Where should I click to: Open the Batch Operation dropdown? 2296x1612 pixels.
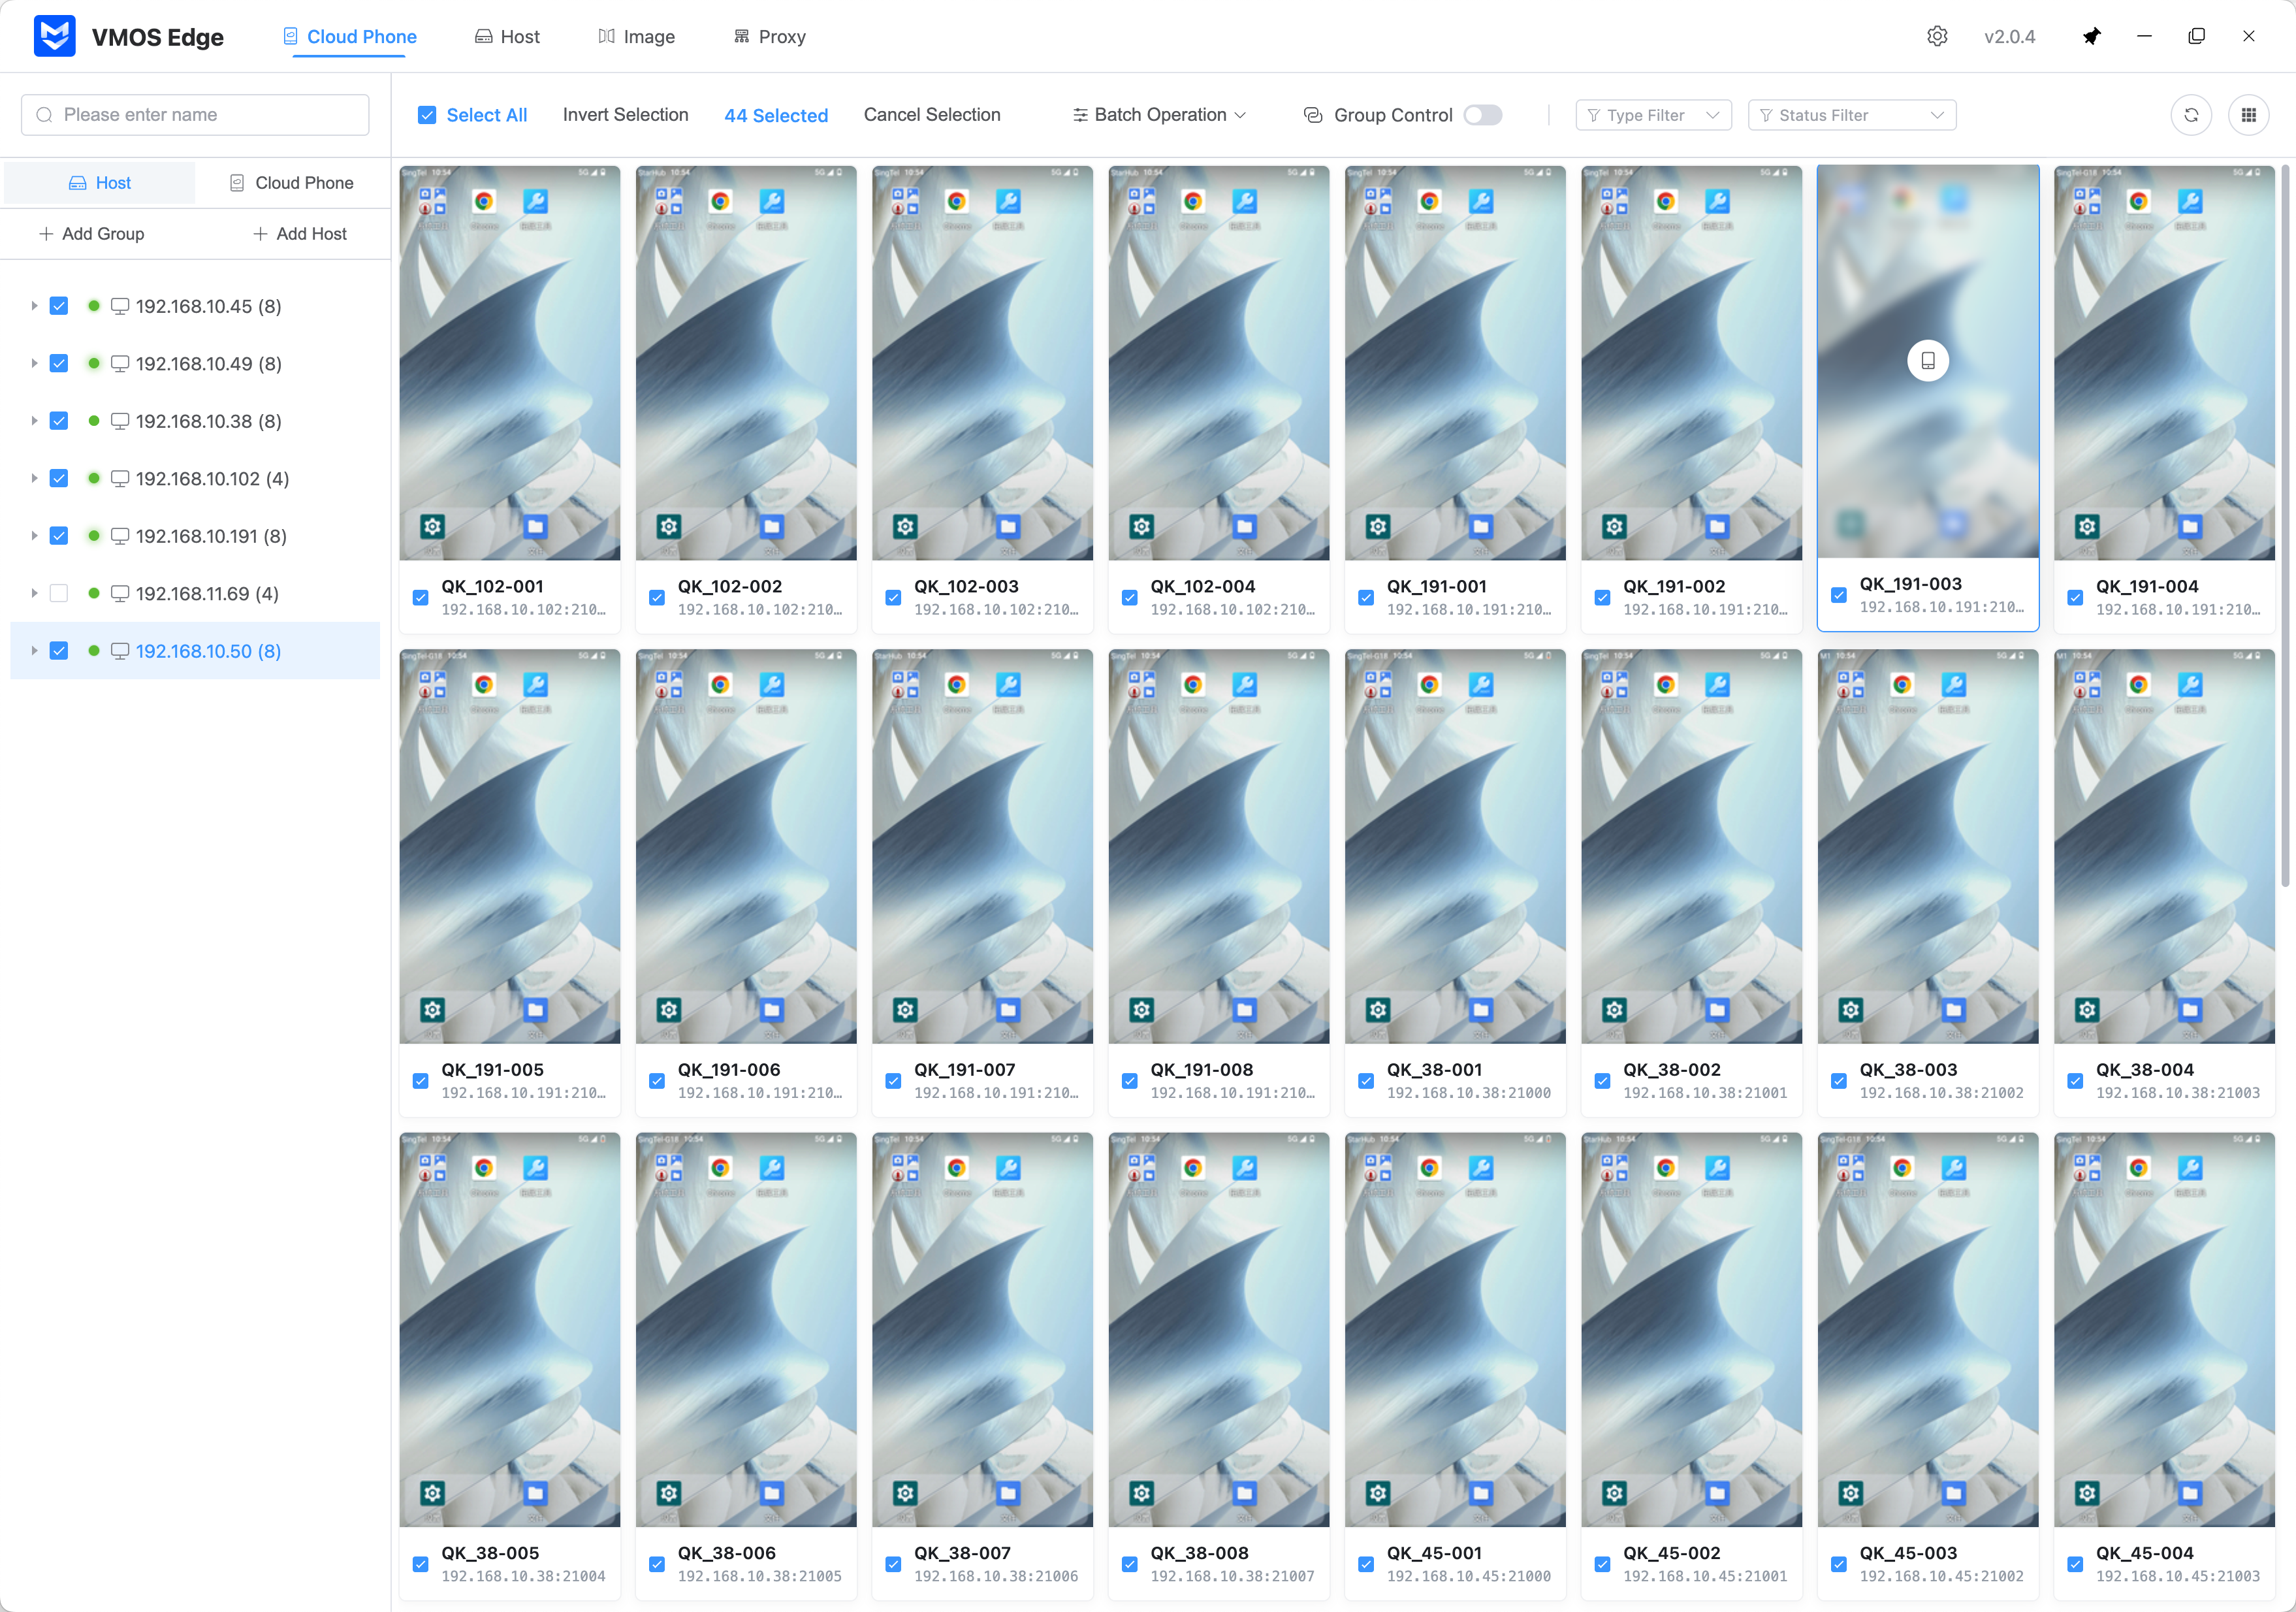1158,114
